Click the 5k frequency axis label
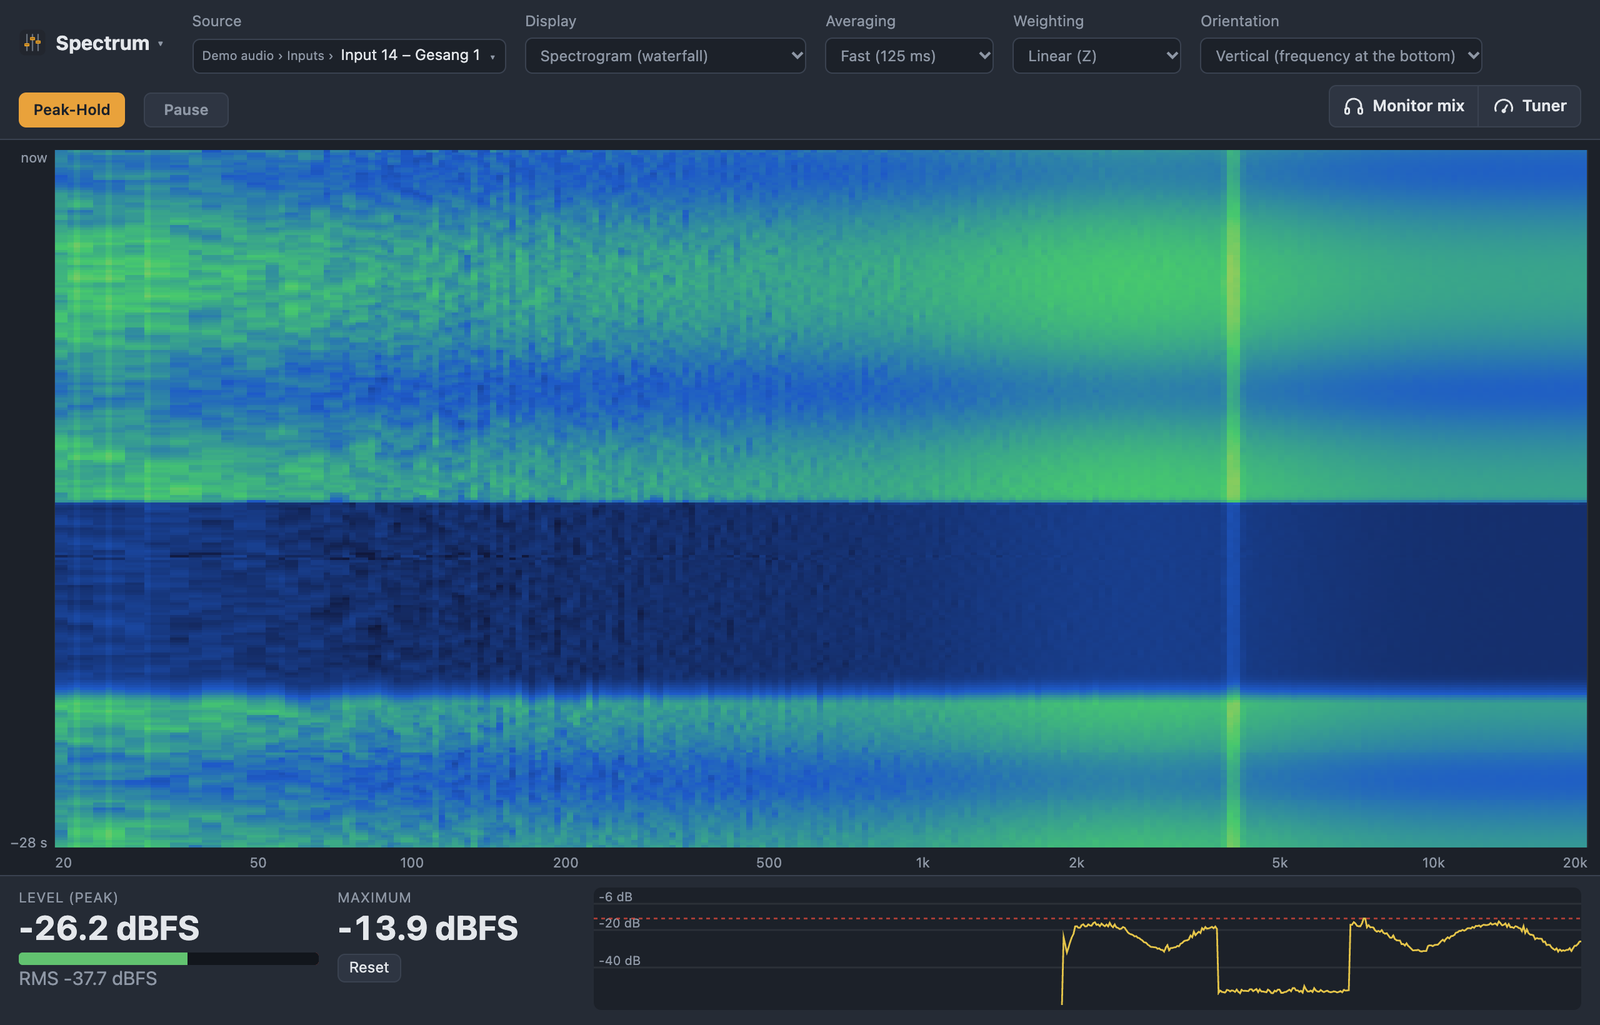Image resolution: width=1600 pixels, height=1025 pixels. pos(1280,863)
